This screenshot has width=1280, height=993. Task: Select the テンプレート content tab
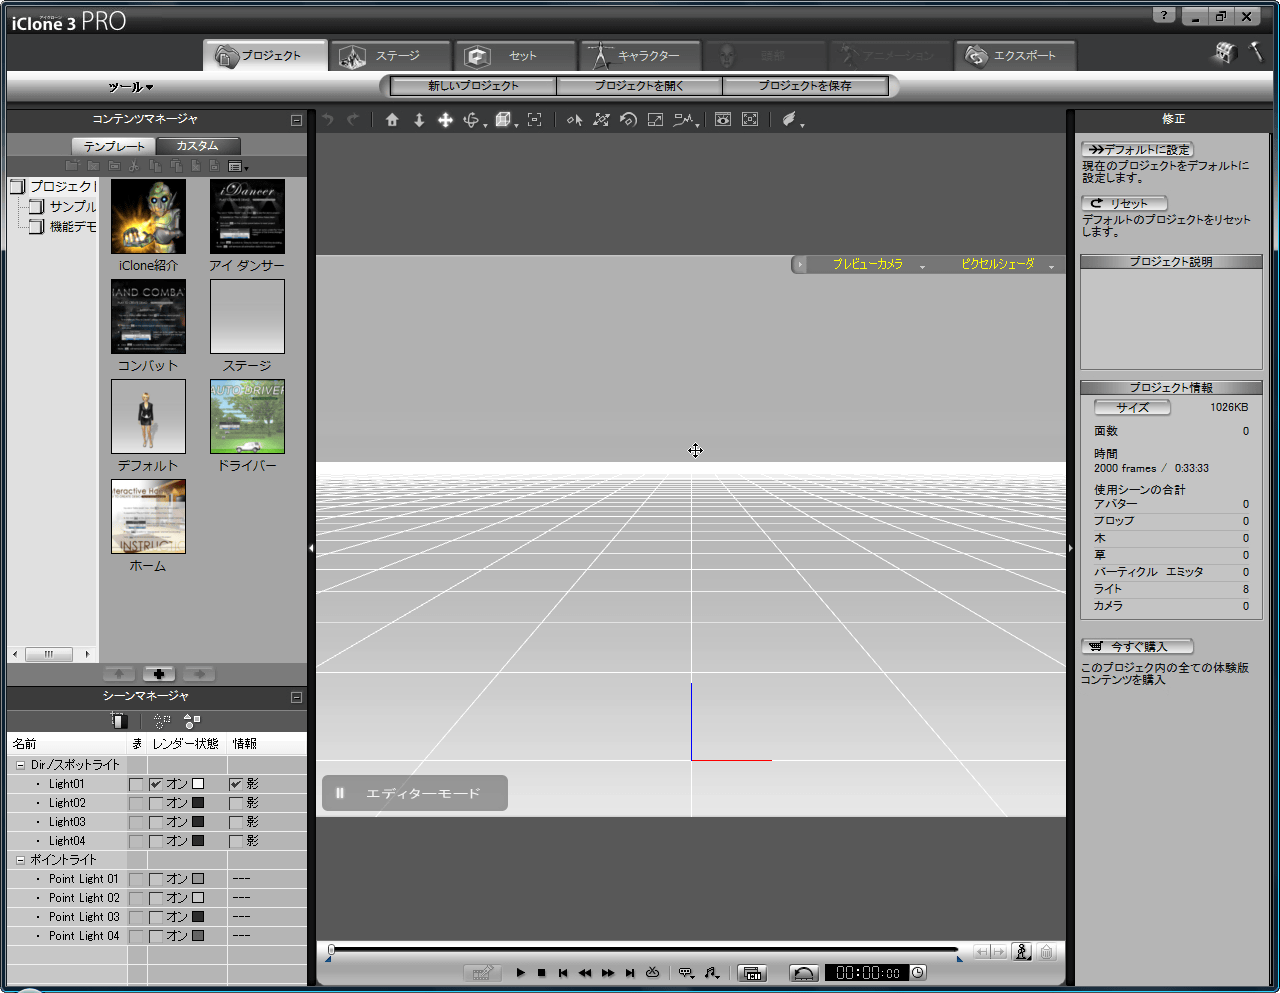114,146
